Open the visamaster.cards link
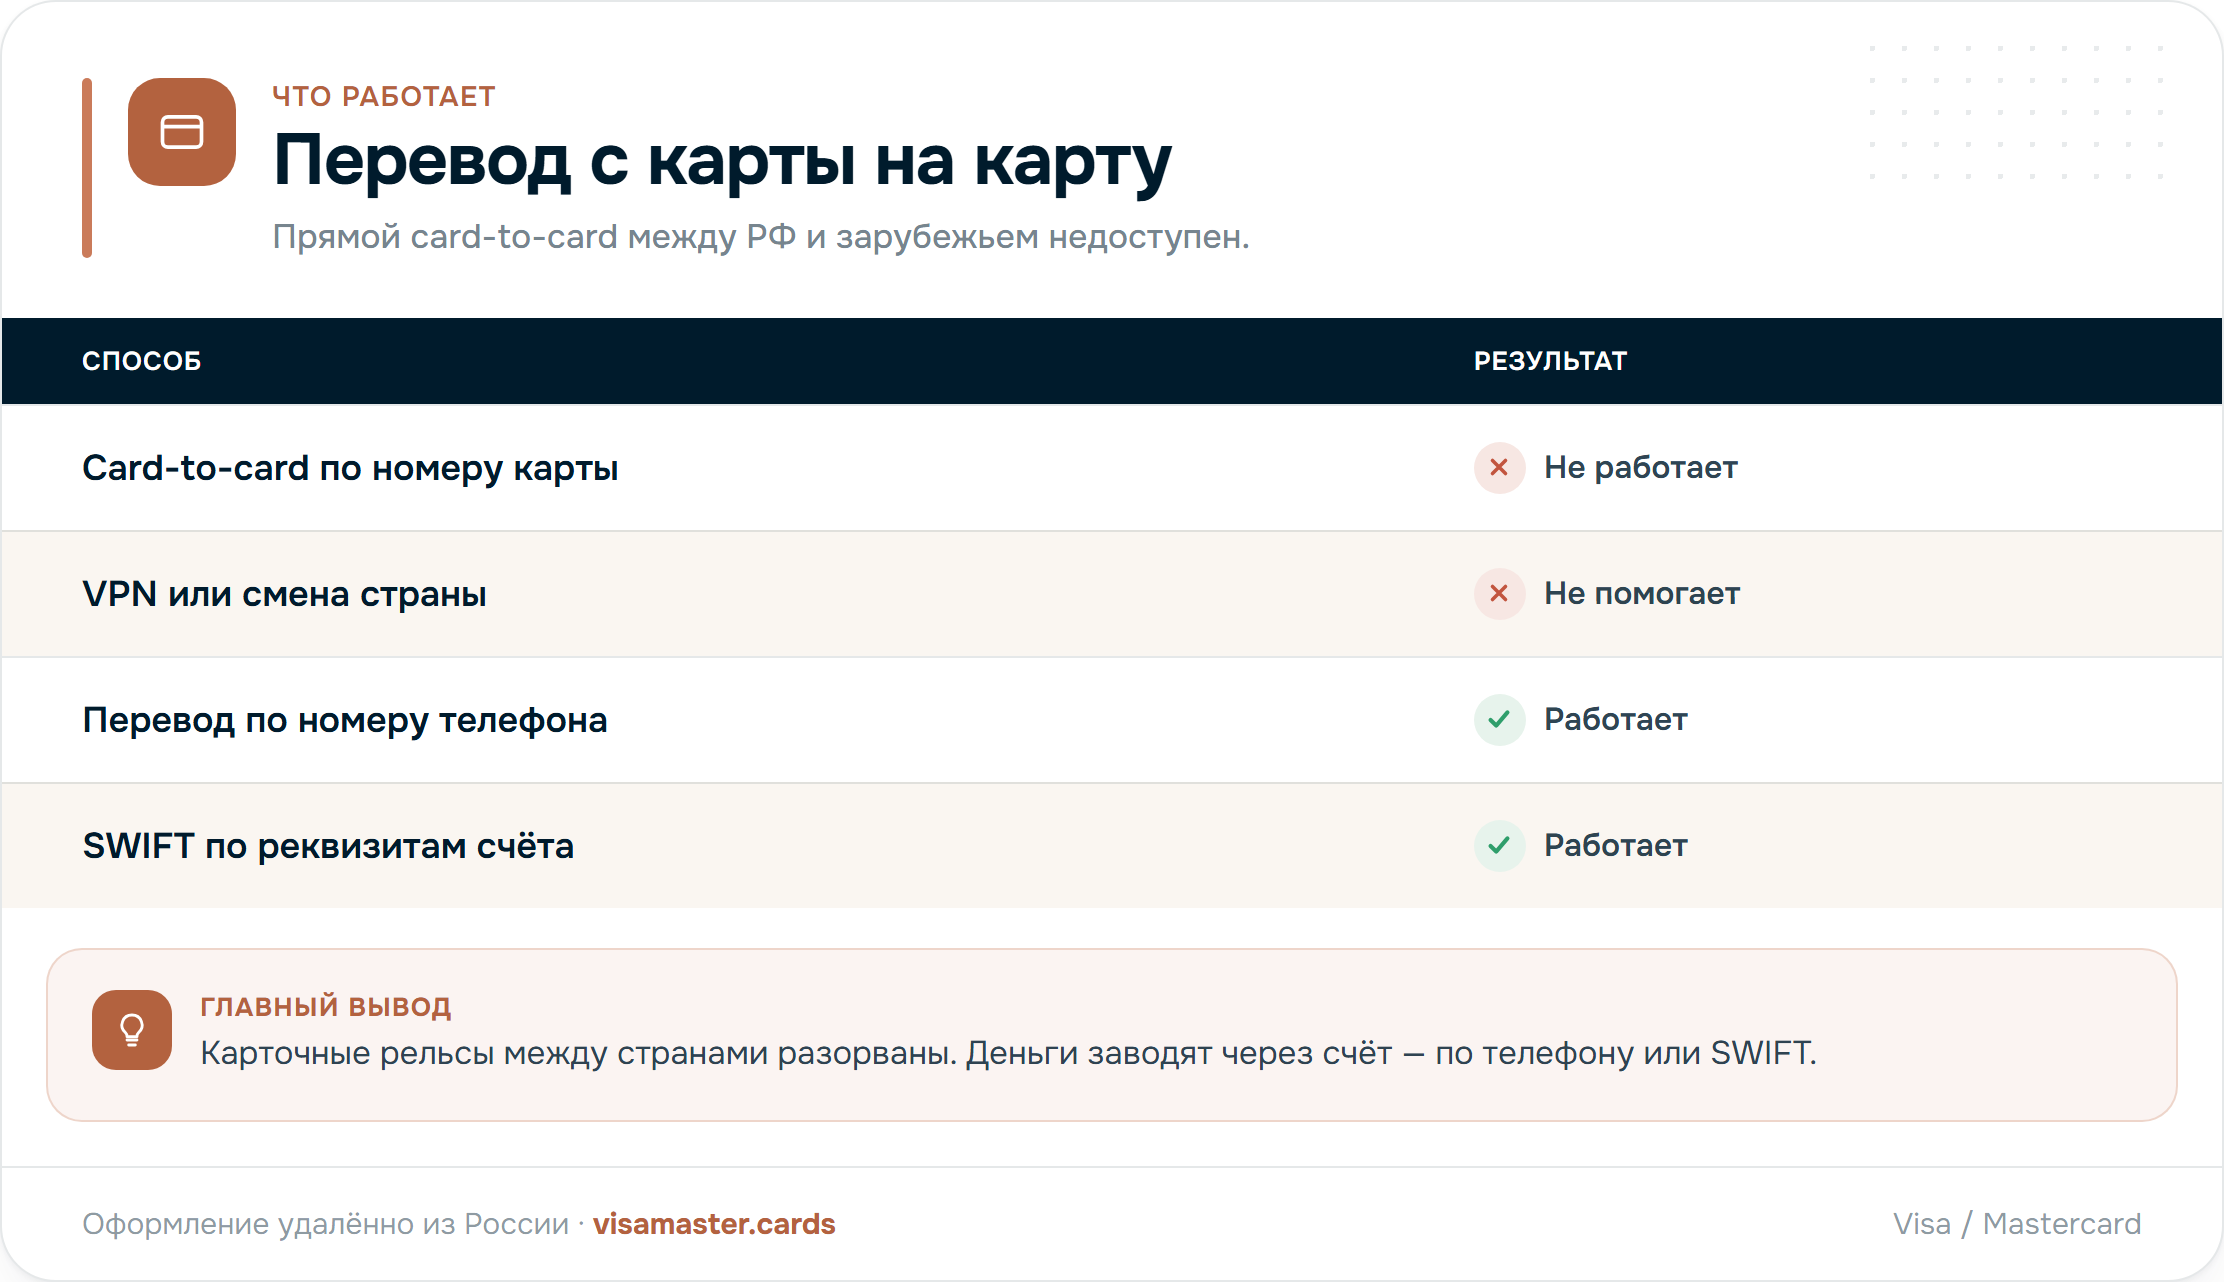Viewport: 2224px width, 1282px height. click(x=714, y=1224)
